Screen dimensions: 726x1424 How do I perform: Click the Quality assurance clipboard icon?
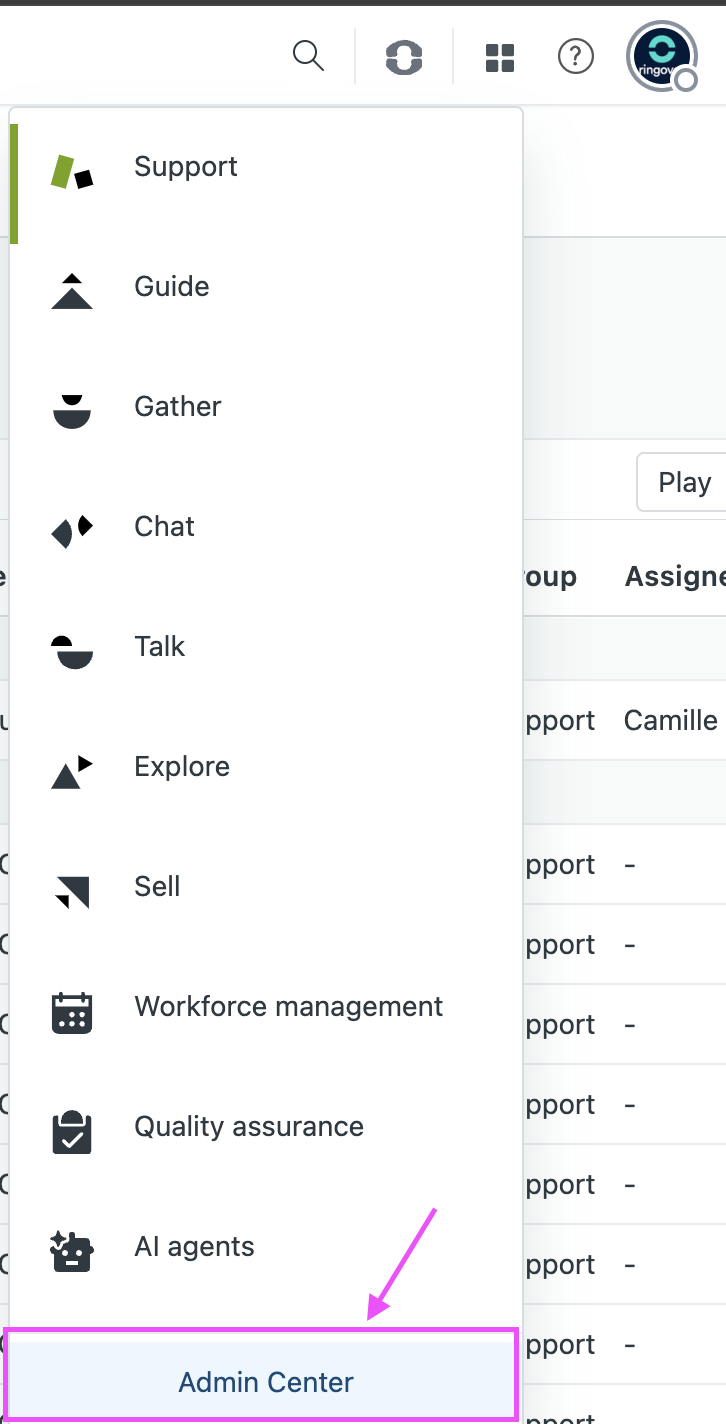72,1132
